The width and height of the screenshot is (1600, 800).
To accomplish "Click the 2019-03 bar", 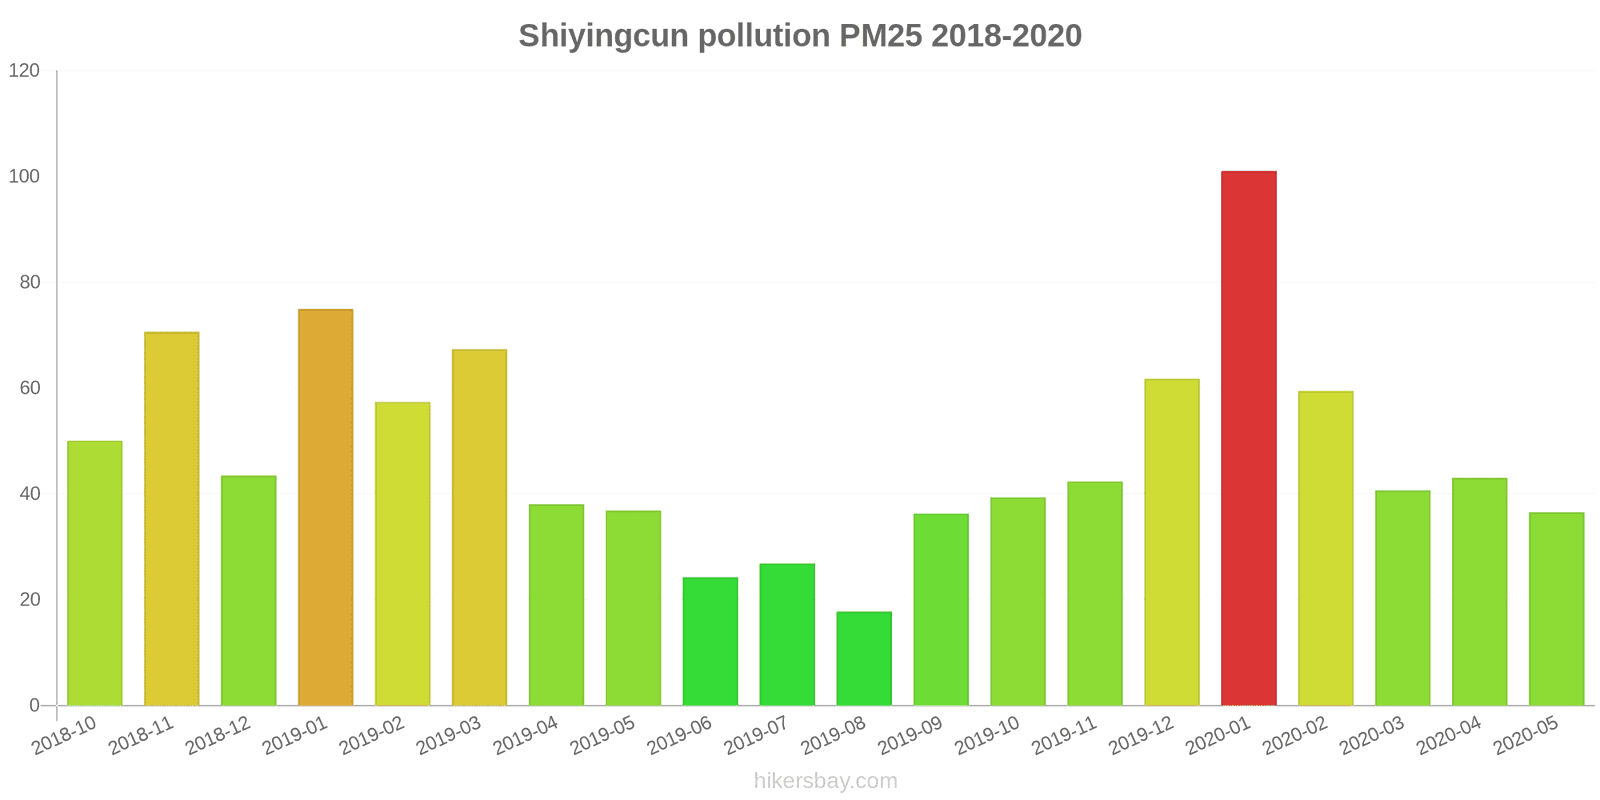I will [x=479, y=527].
